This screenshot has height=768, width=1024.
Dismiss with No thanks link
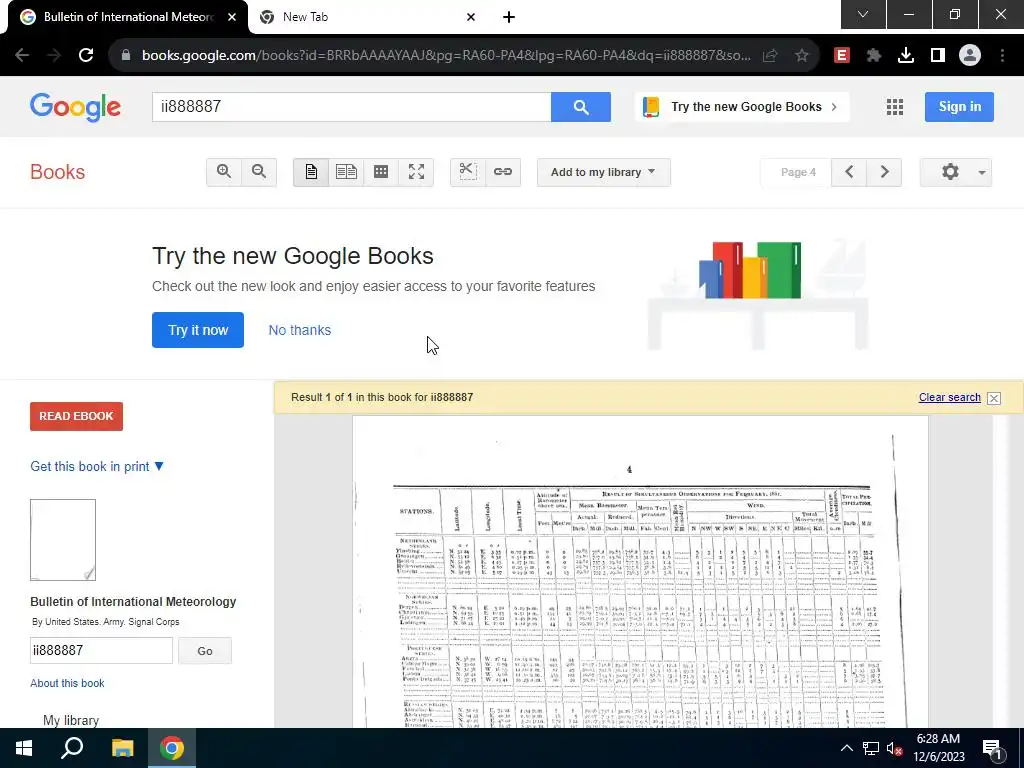300,330
